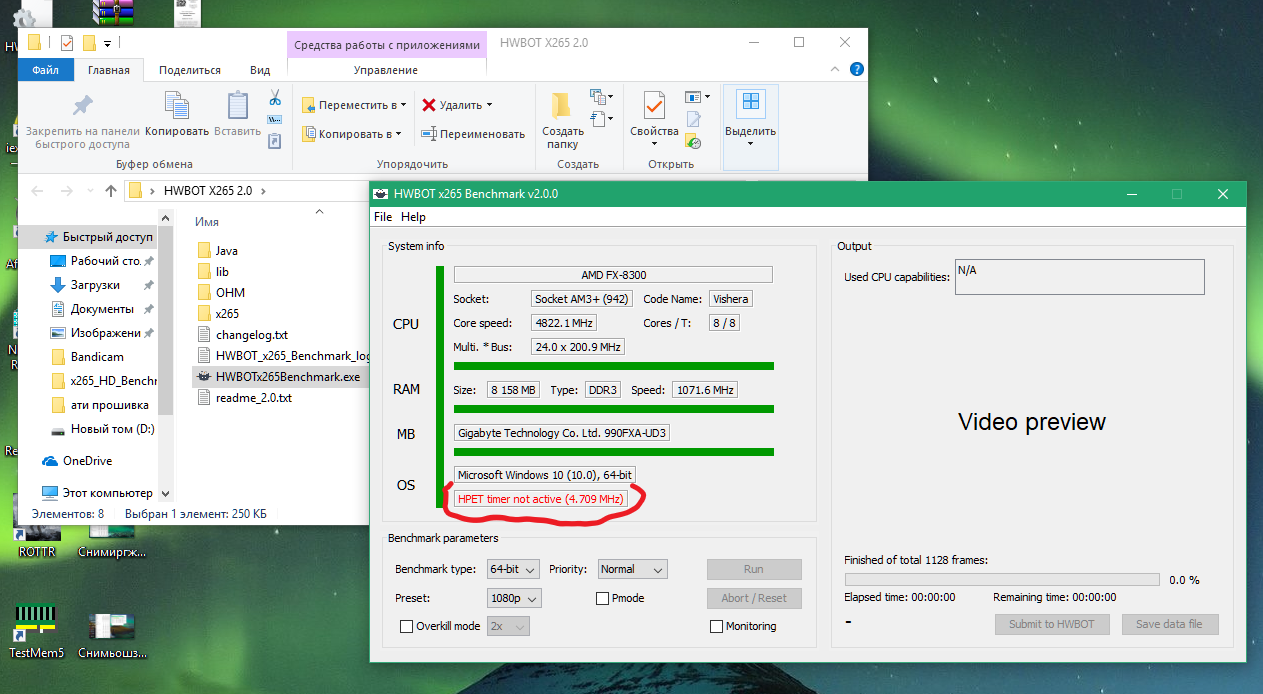Open Benchmark type 64-bit dropdown
This screenshot has height=694, width=1263.
[513, 569]
